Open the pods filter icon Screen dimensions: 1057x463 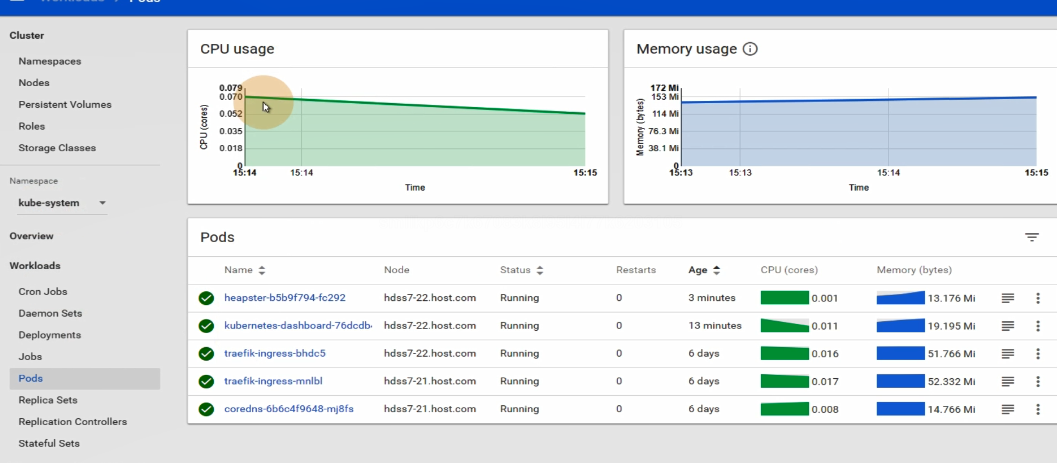(1031, 237)
